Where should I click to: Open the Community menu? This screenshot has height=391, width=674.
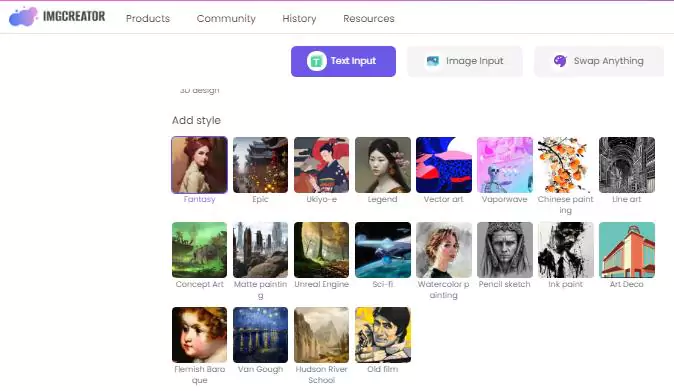coord(226,18)
